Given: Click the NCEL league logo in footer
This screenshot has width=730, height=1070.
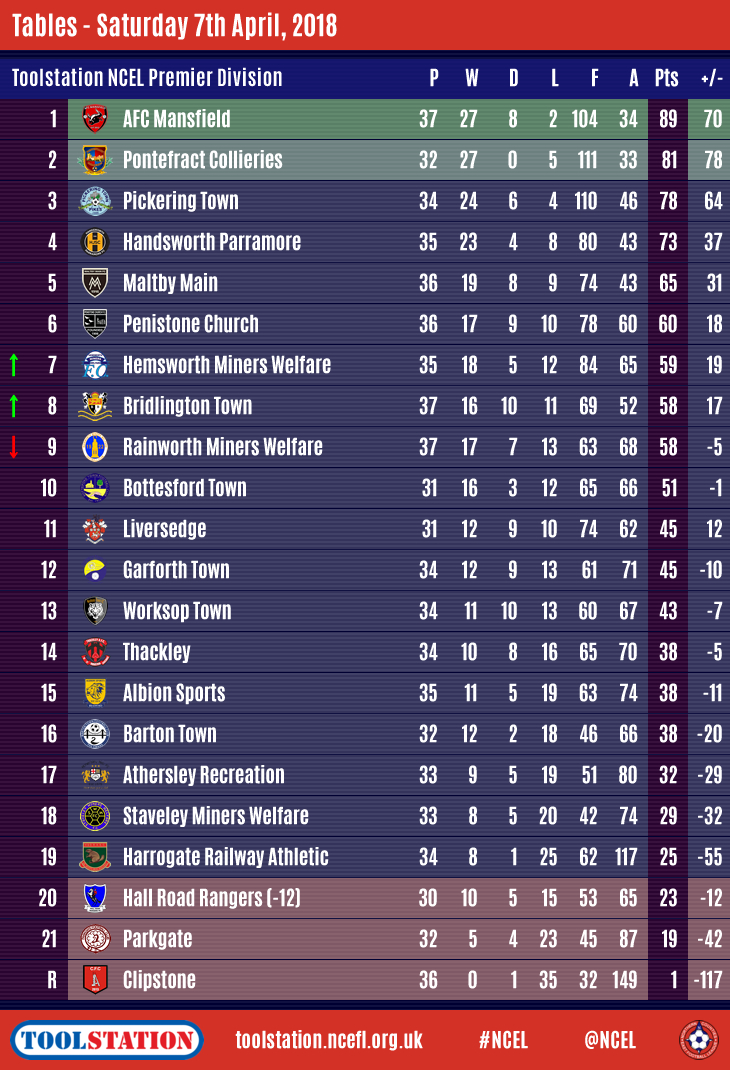Looking at the screenshot, I should pyautogui.click(x=698, y=1040).
